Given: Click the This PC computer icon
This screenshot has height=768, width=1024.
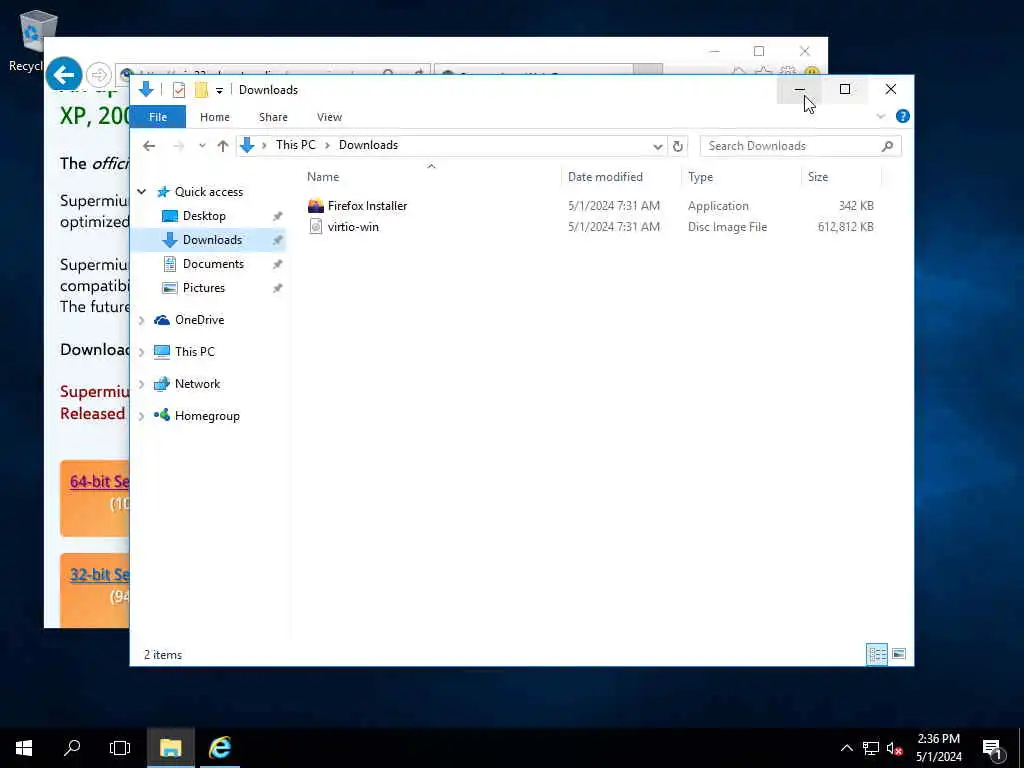Looking at the screenshot, I should (162, 351).
